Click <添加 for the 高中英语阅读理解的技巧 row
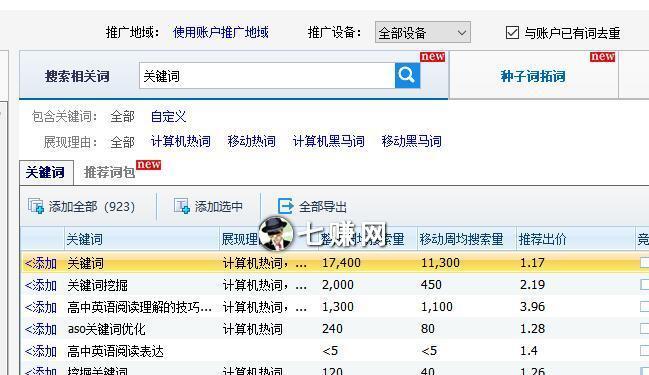Image resolution: width=649 pixels, height=375 pixels. [41, 307]
